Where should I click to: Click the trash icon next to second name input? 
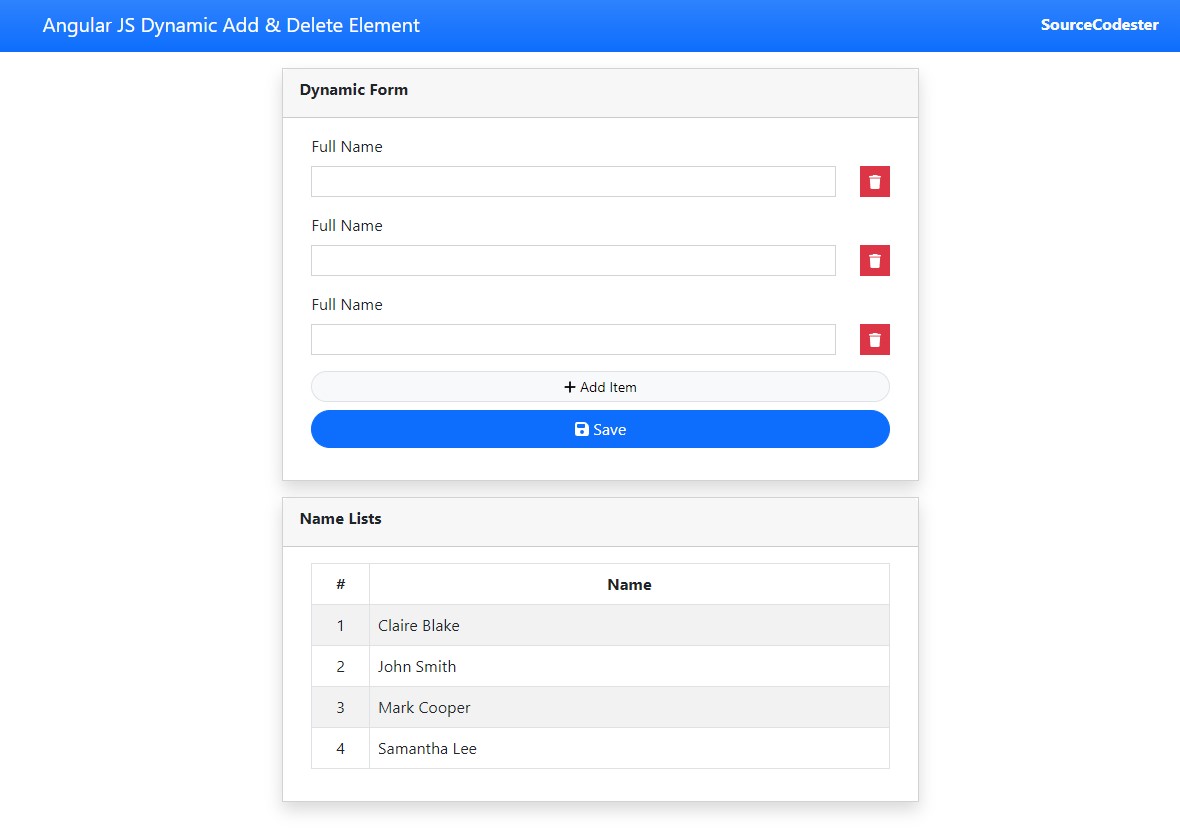tap(873, 260)
